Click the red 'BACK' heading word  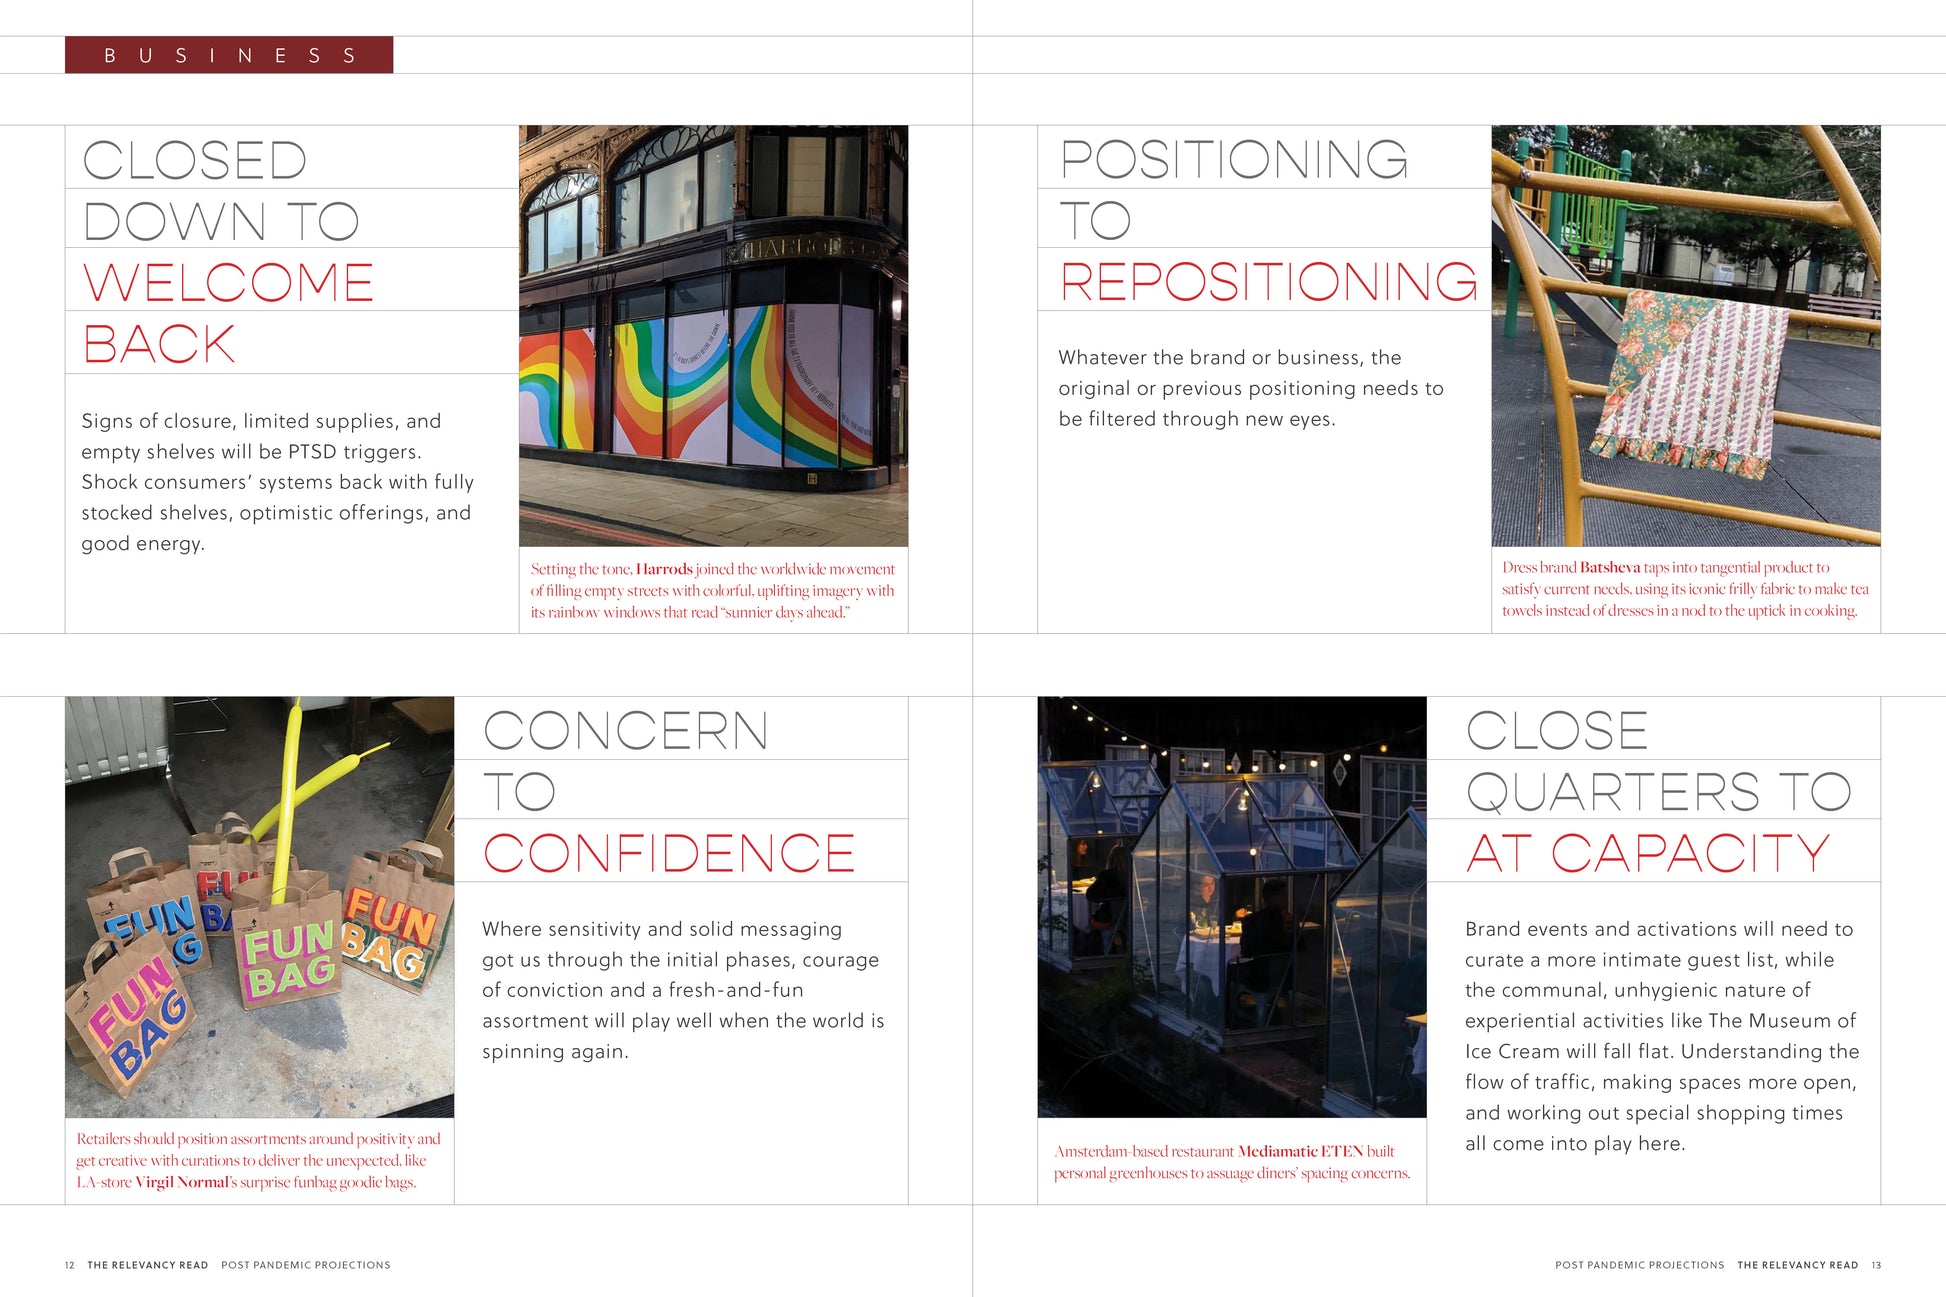(159, 344)
